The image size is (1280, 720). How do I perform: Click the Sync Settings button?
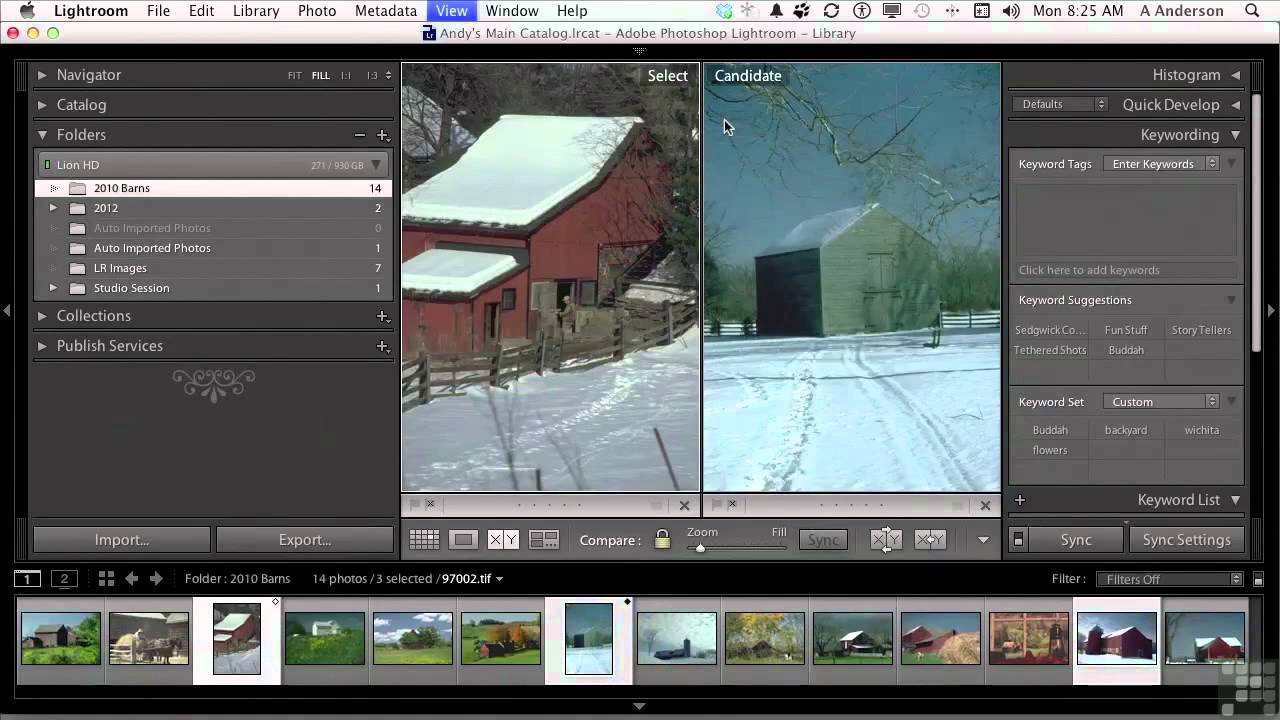(x=1186, y=540)
